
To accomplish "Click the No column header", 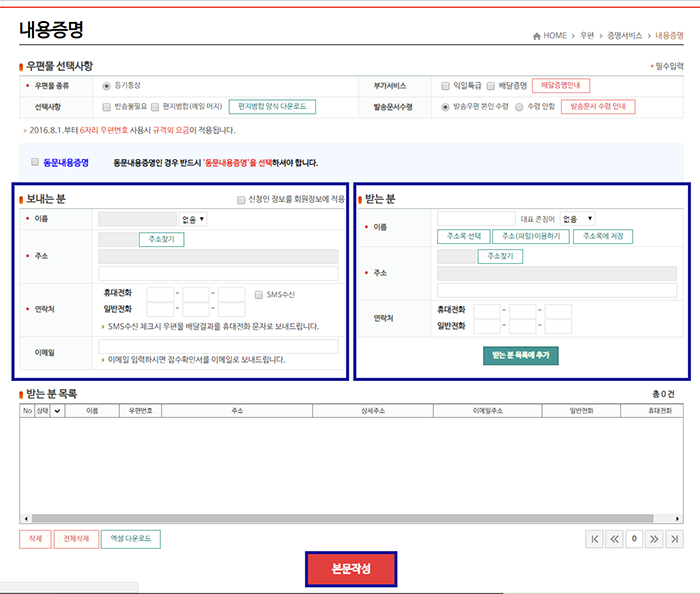I will (27, 411).
